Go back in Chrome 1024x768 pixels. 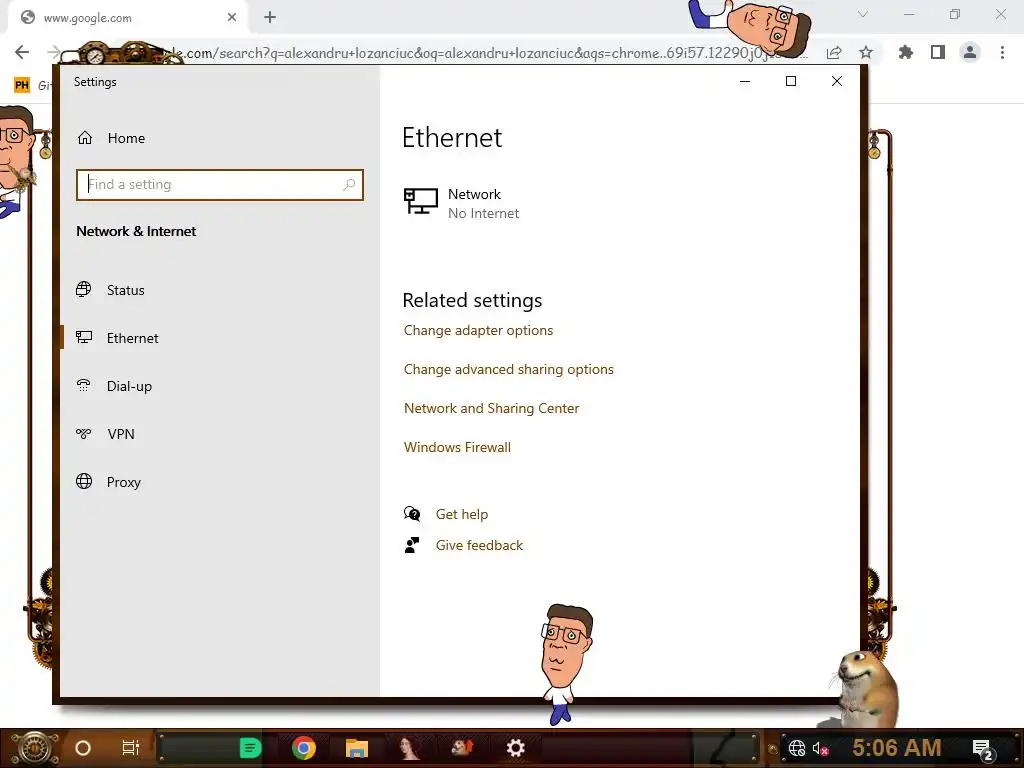(x=22, y=52)
